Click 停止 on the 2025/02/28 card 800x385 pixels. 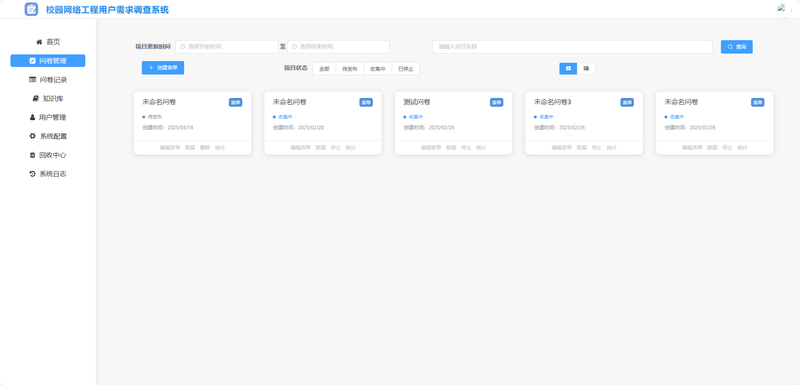[x=336, y=148]
